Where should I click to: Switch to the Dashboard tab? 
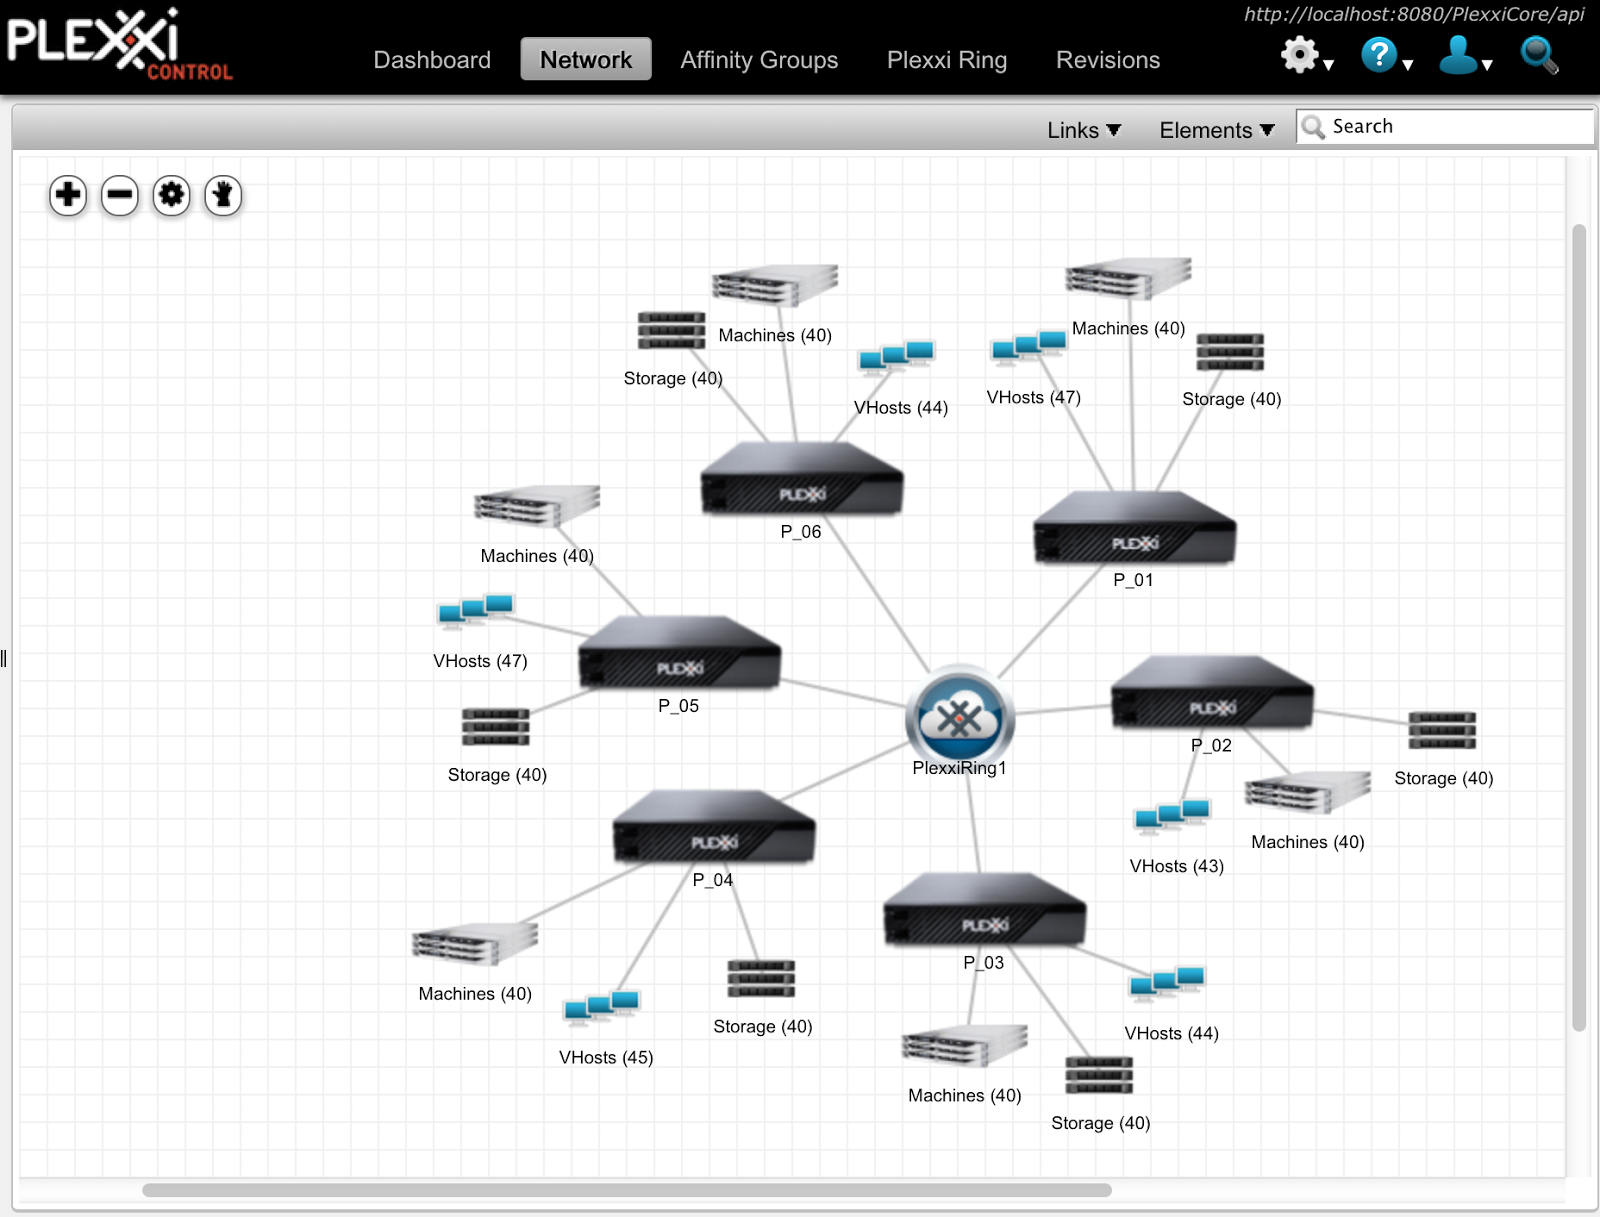pos(432,60)
